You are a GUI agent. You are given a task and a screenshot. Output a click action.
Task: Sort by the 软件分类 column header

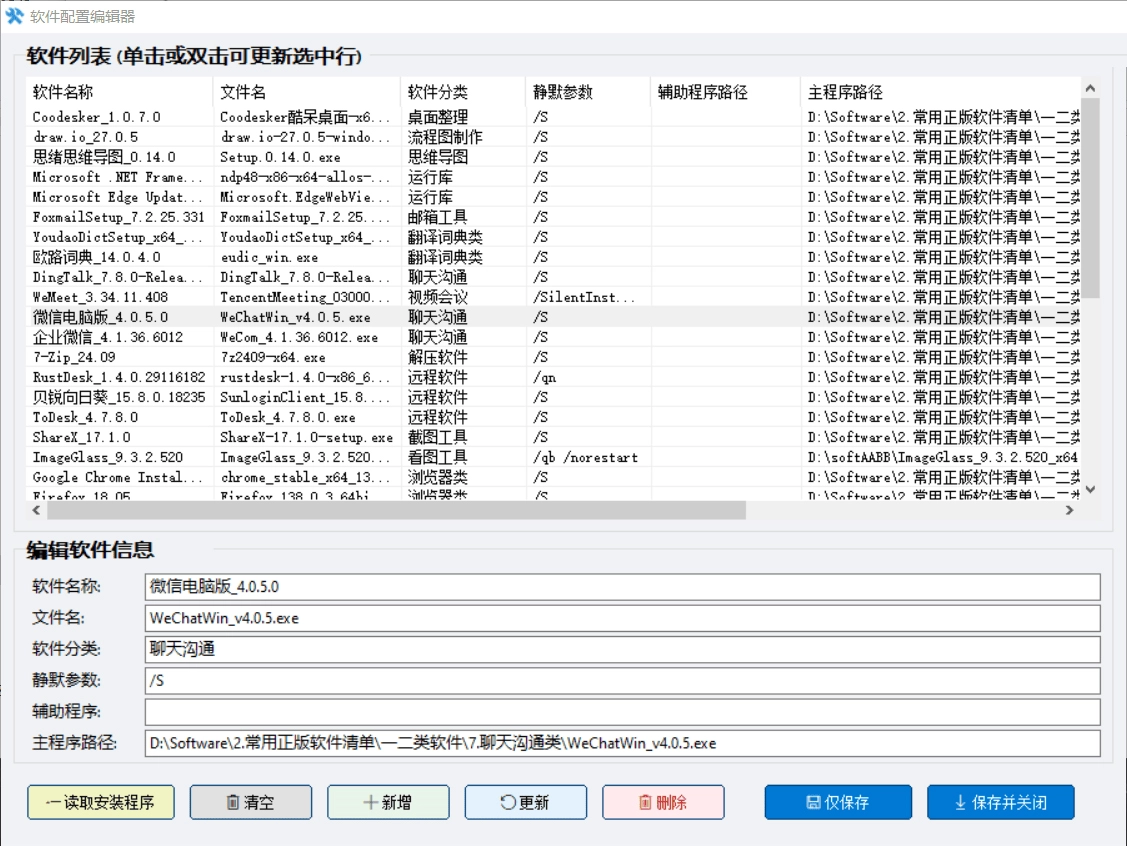click(463, 92)
